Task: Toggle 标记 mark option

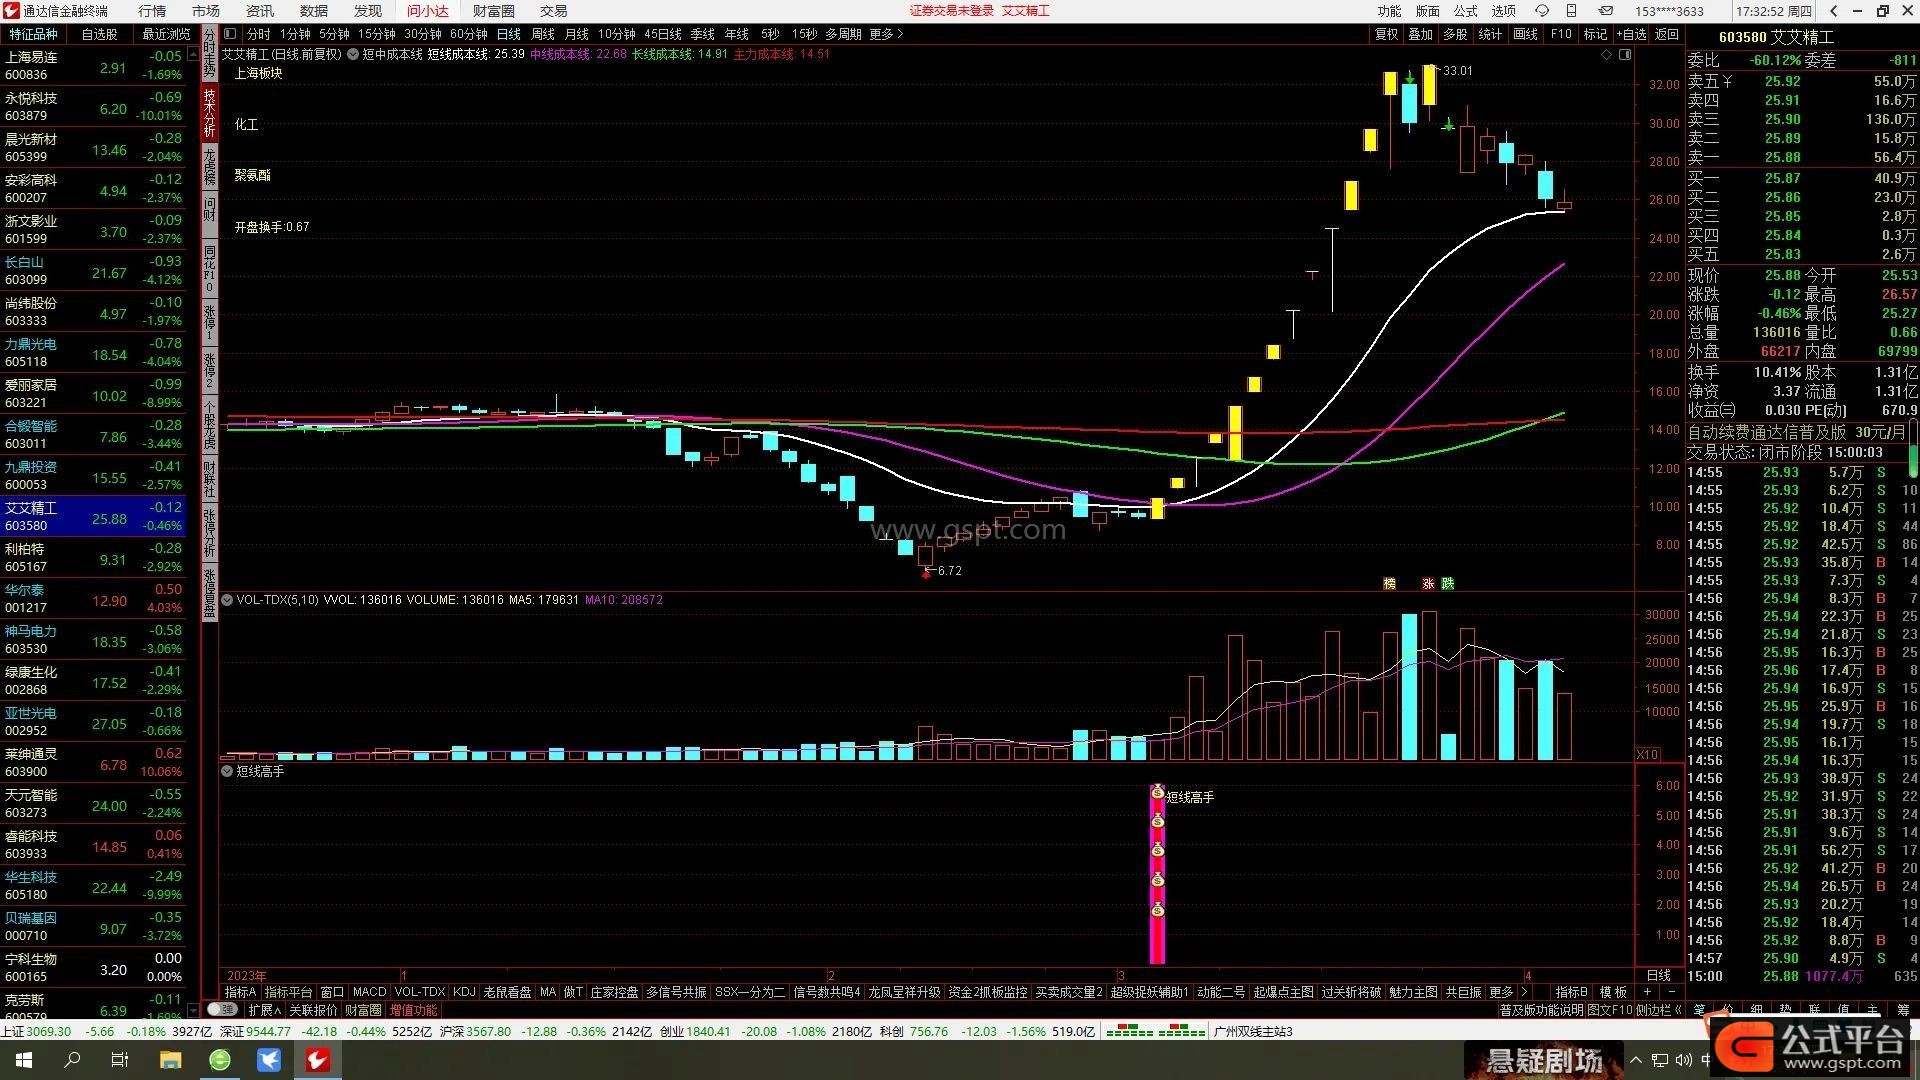Action: pos(1596,34)
